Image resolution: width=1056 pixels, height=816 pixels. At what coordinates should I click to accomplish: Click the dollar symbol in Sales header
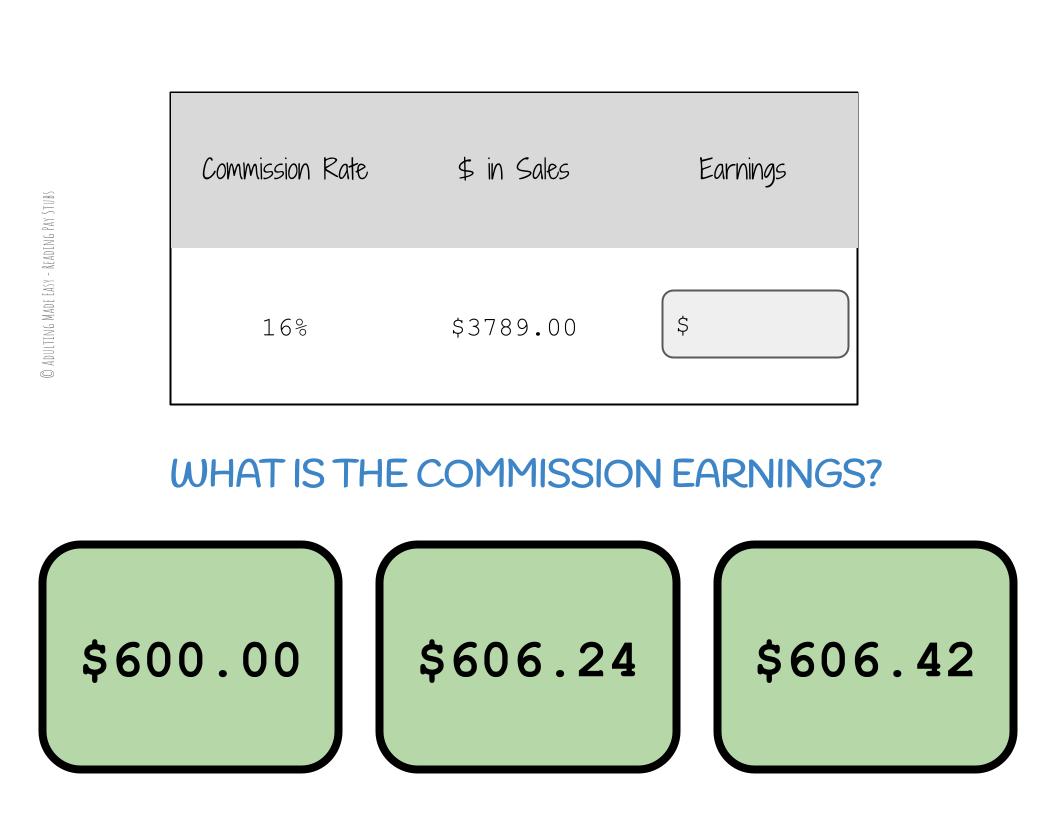(466, 169)
